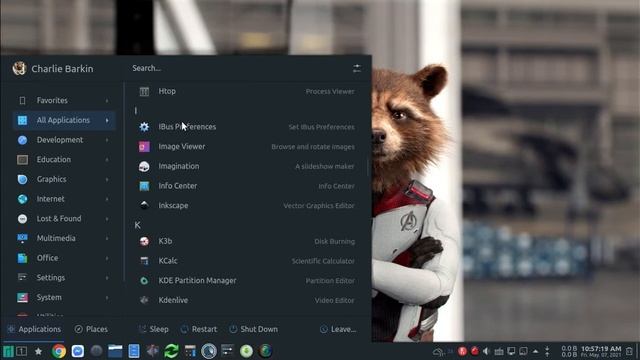Show hidden system tray icons arrow
The height and width of the screenshot is (360, 640).
pos(536,351)
